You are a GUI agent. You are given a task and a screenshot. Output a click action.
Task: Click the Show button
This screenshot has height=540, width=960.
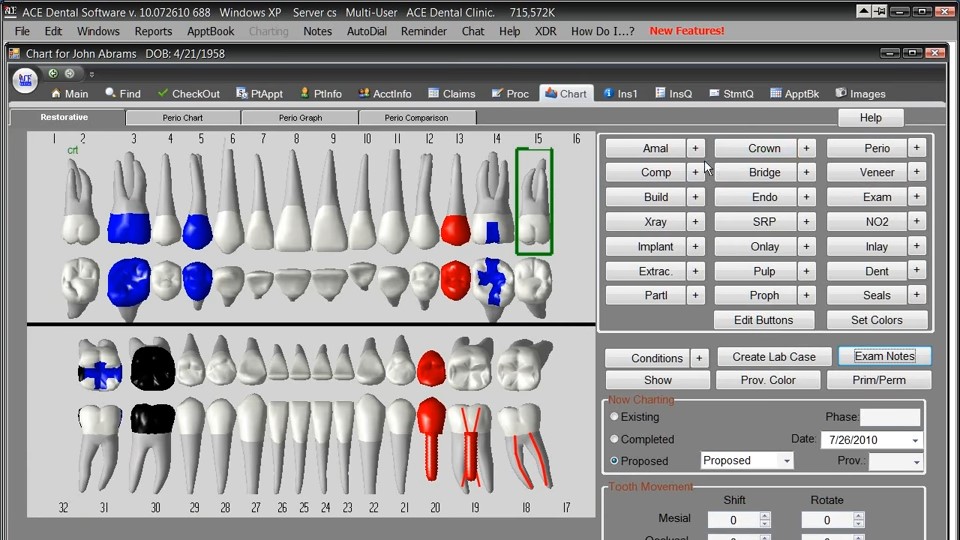pyautogui.click(x=658, y=380)
